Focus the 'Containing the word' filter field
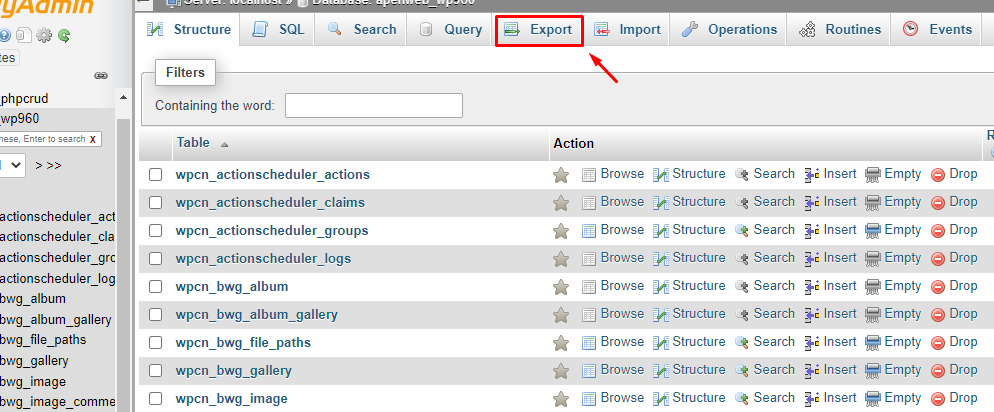994x412 pixels. [x=374, y=105]
